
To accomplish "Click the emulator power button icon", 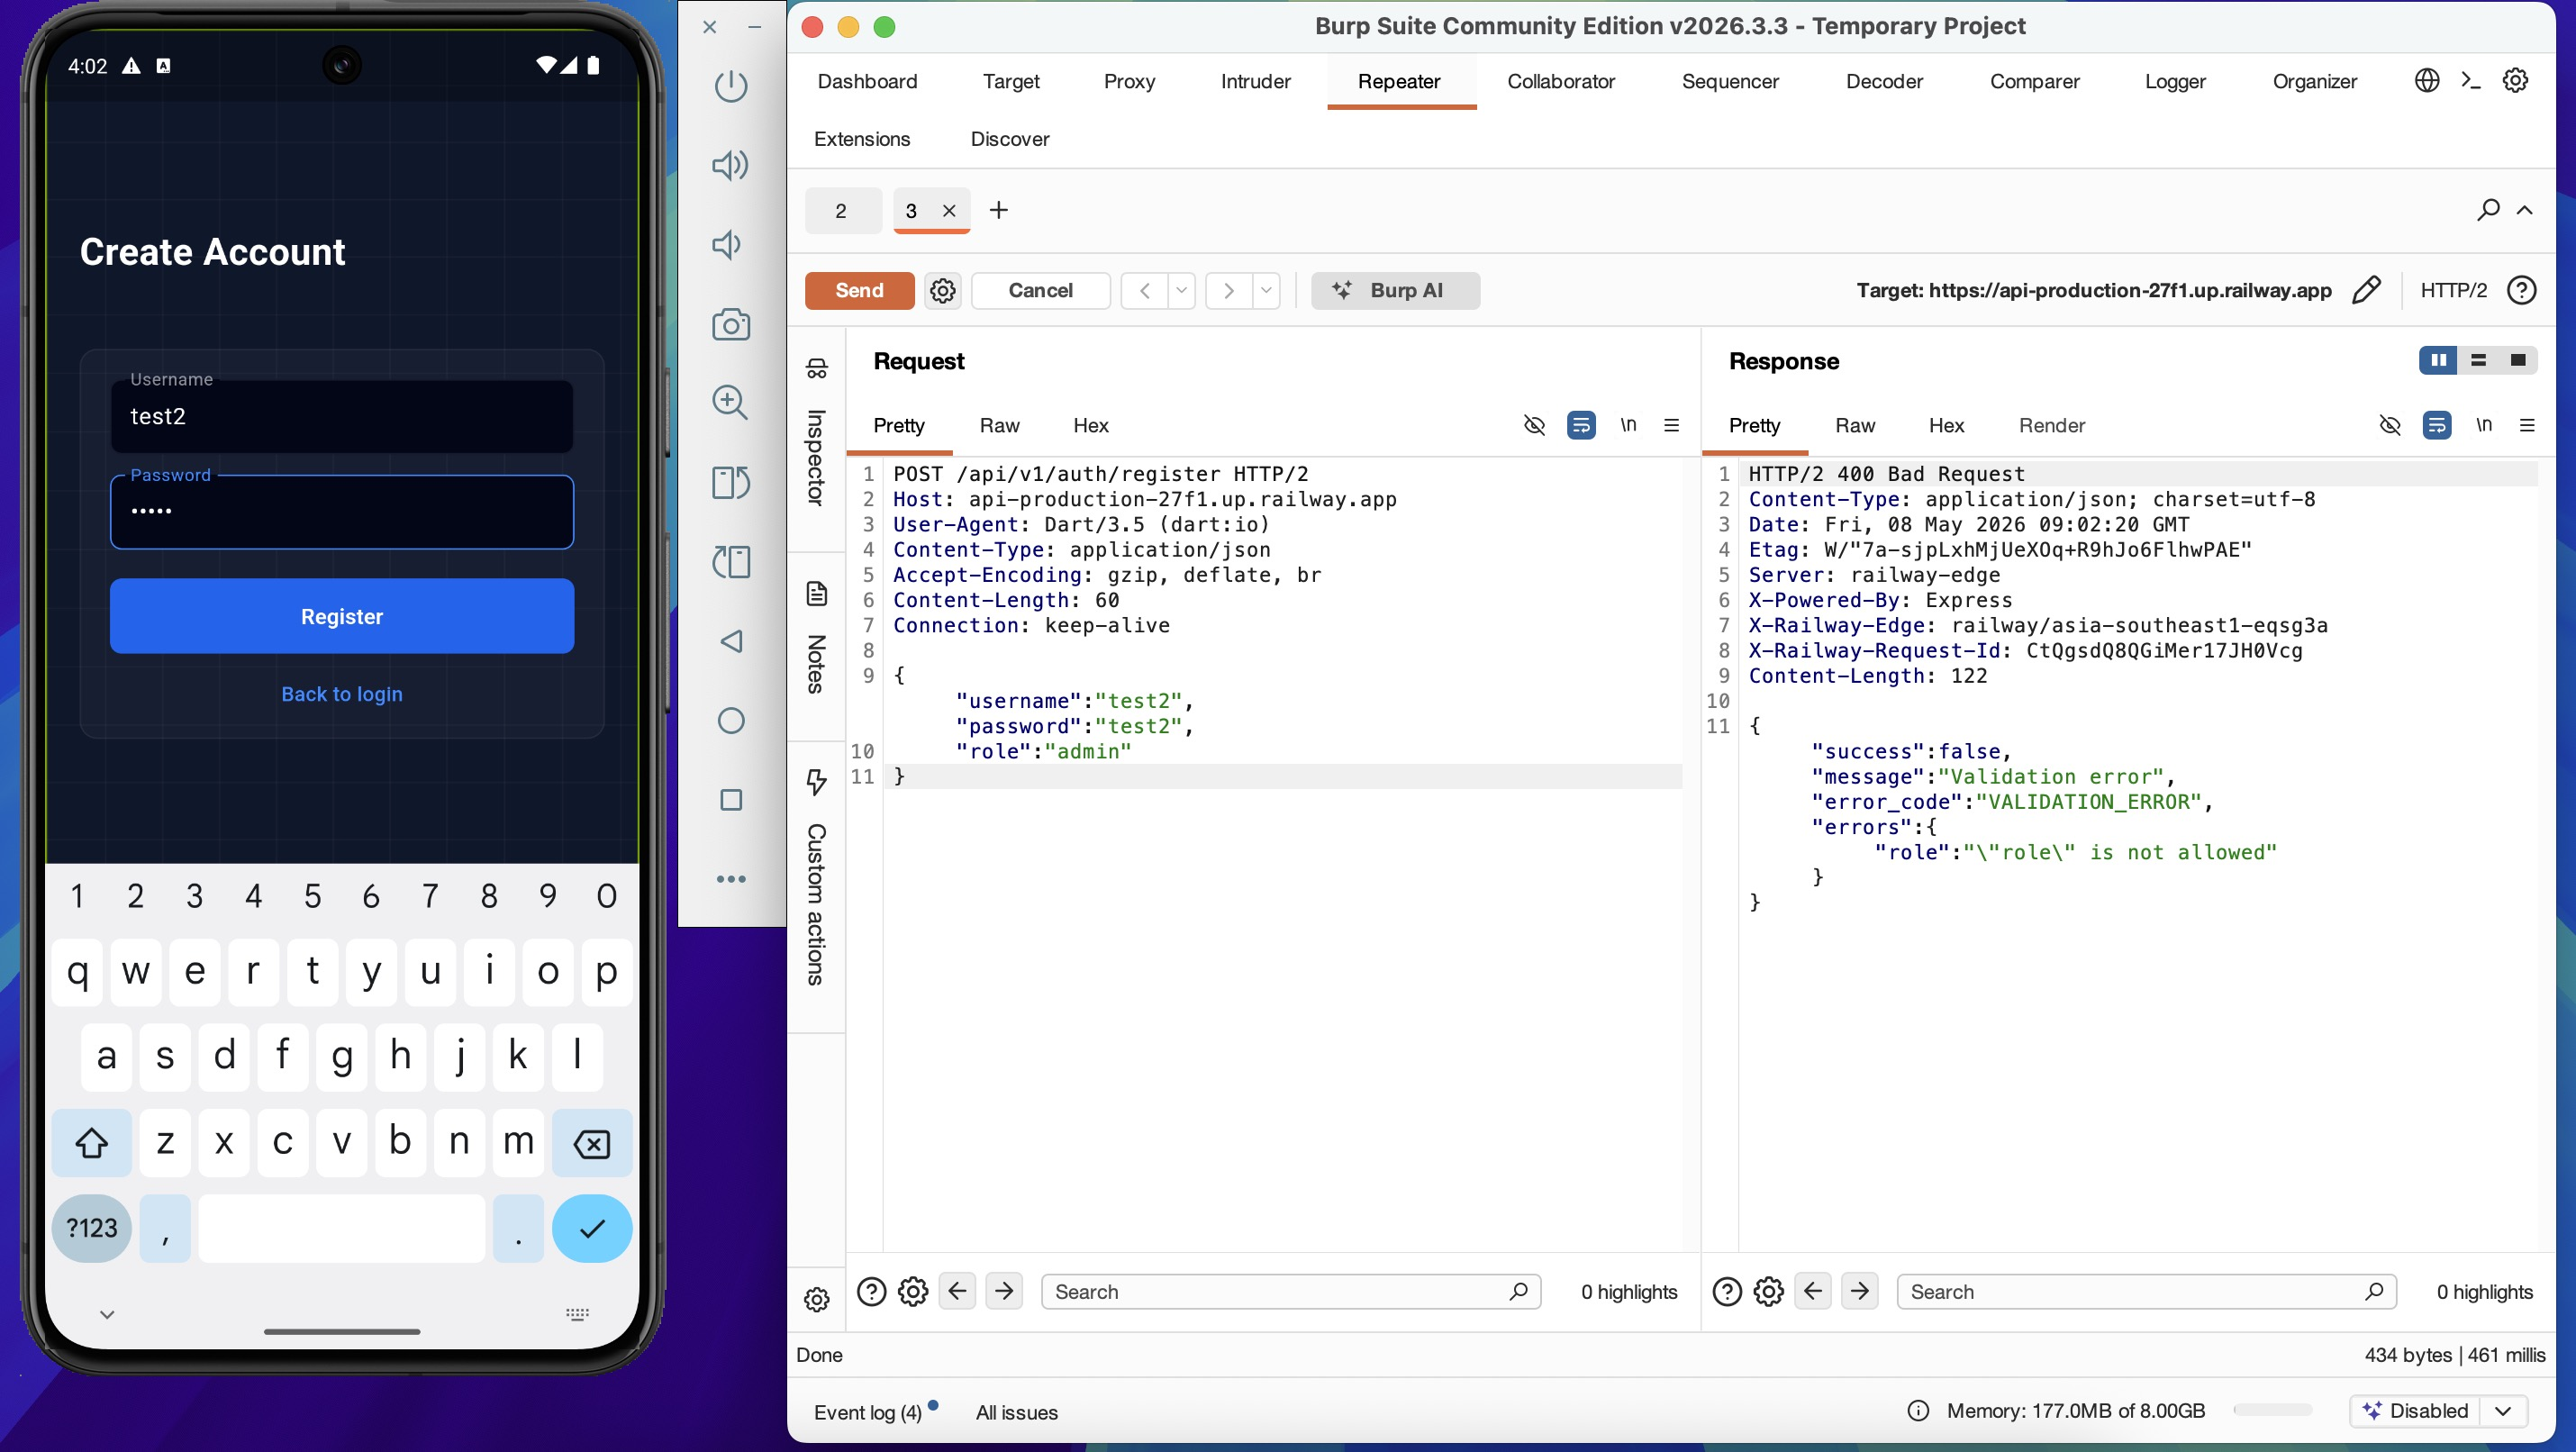I will [731, 86].
